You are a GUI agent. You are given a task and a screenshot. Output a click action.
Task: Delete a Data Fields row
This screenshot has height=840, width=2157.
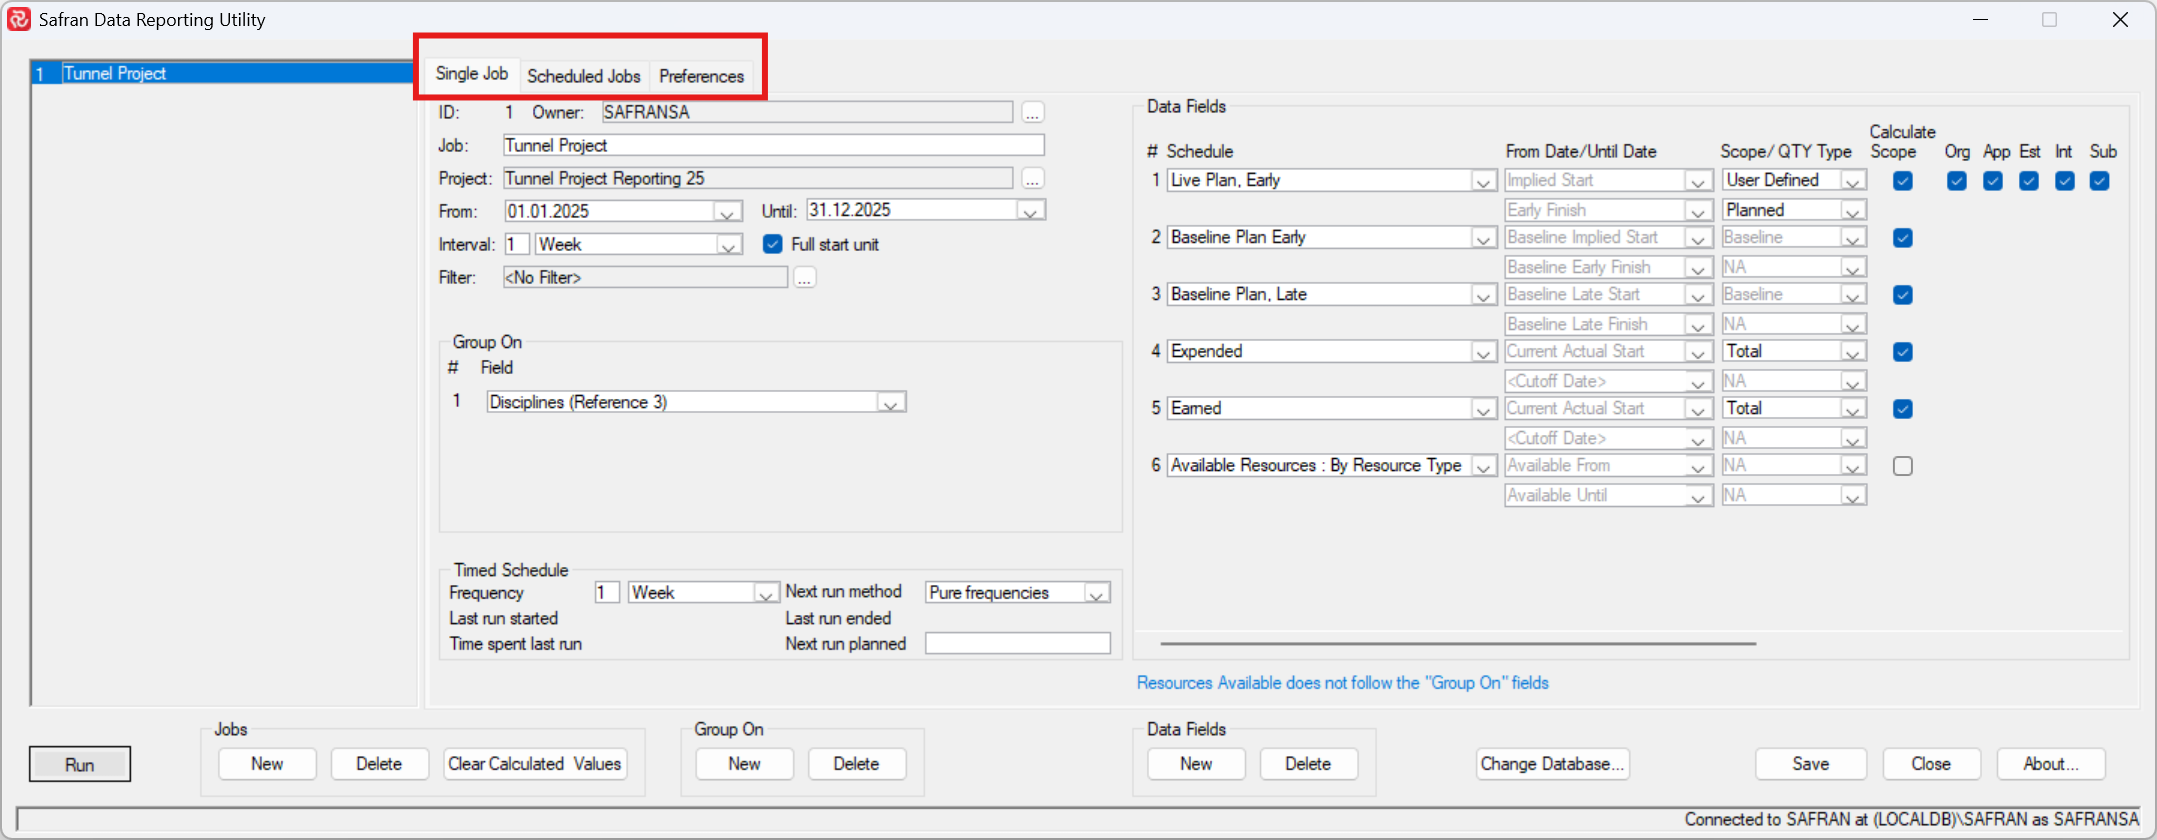click(x=1308, y=764)
